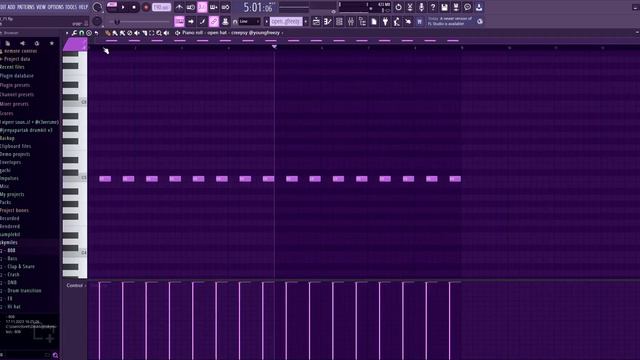The width and height of the screenshot is (640, 360).
Task: Stop playback with the stop button
Action: coord(134,7)
